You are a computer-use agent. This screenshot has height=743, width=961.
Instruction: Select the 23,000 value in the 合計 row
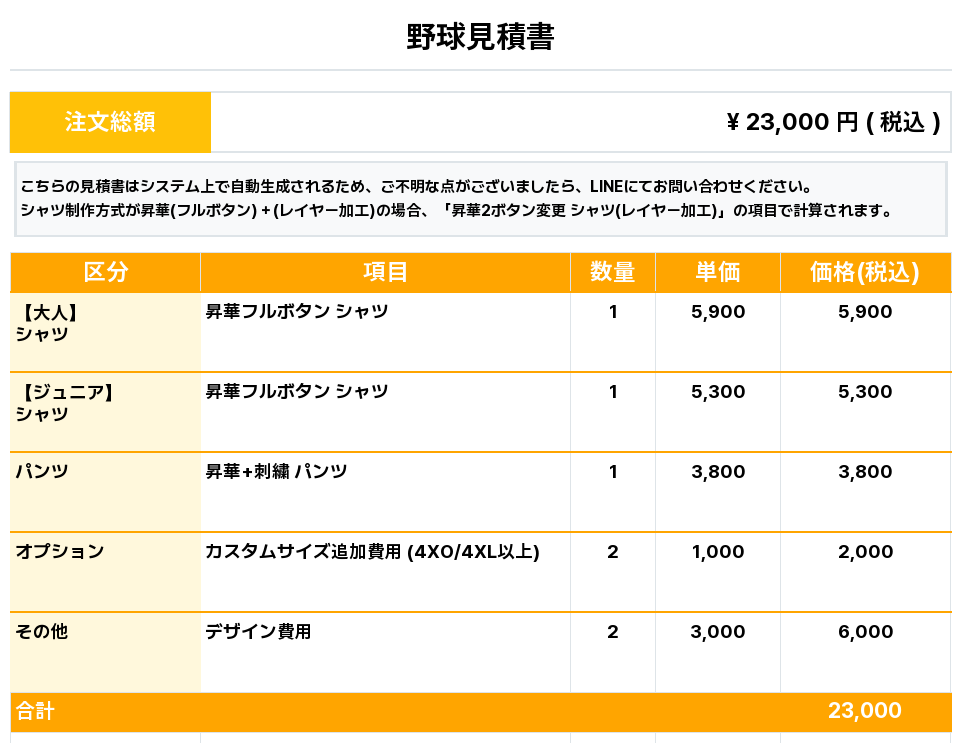(864, 711)
